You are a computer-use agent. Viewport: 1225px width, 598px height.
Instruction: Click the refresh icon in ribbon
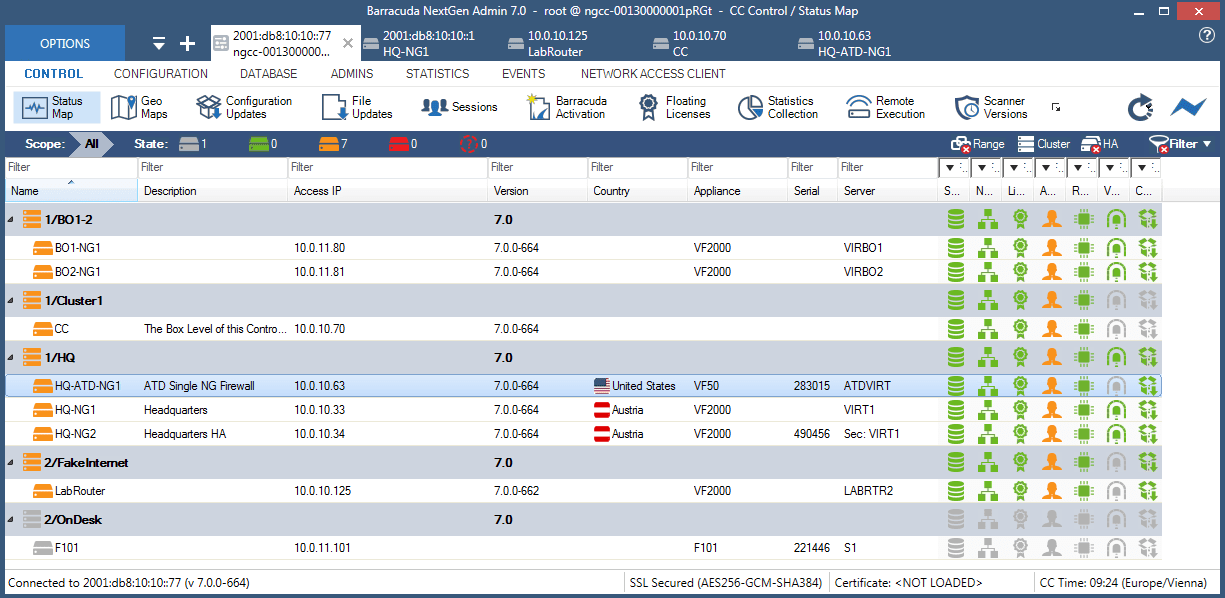(1141, 107)
